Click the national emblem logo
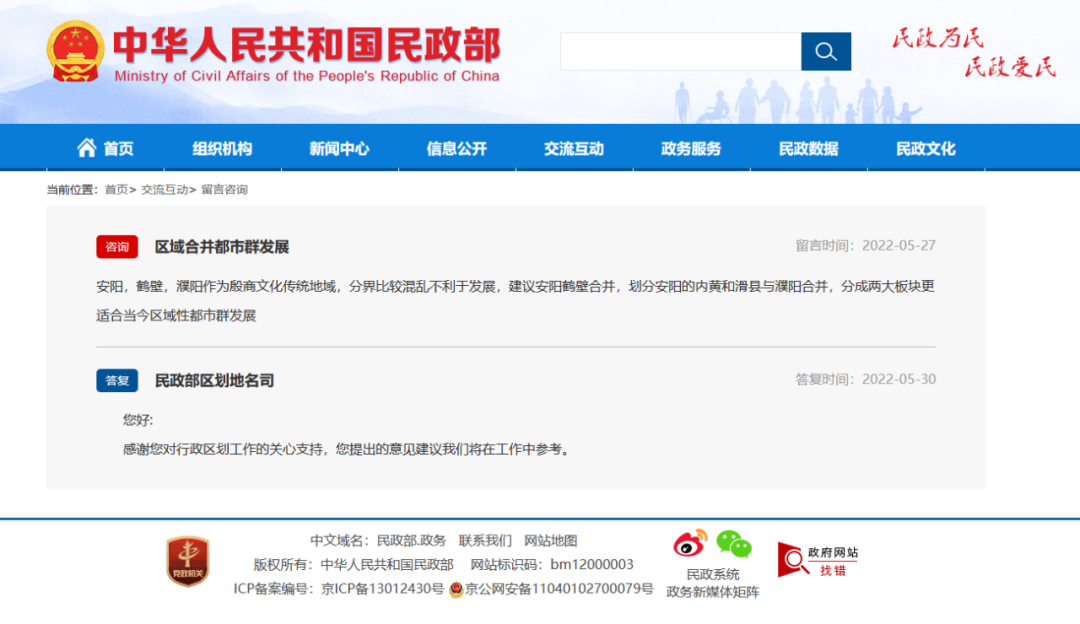Viewport: 1080px width, 624px height. (76, 52)
